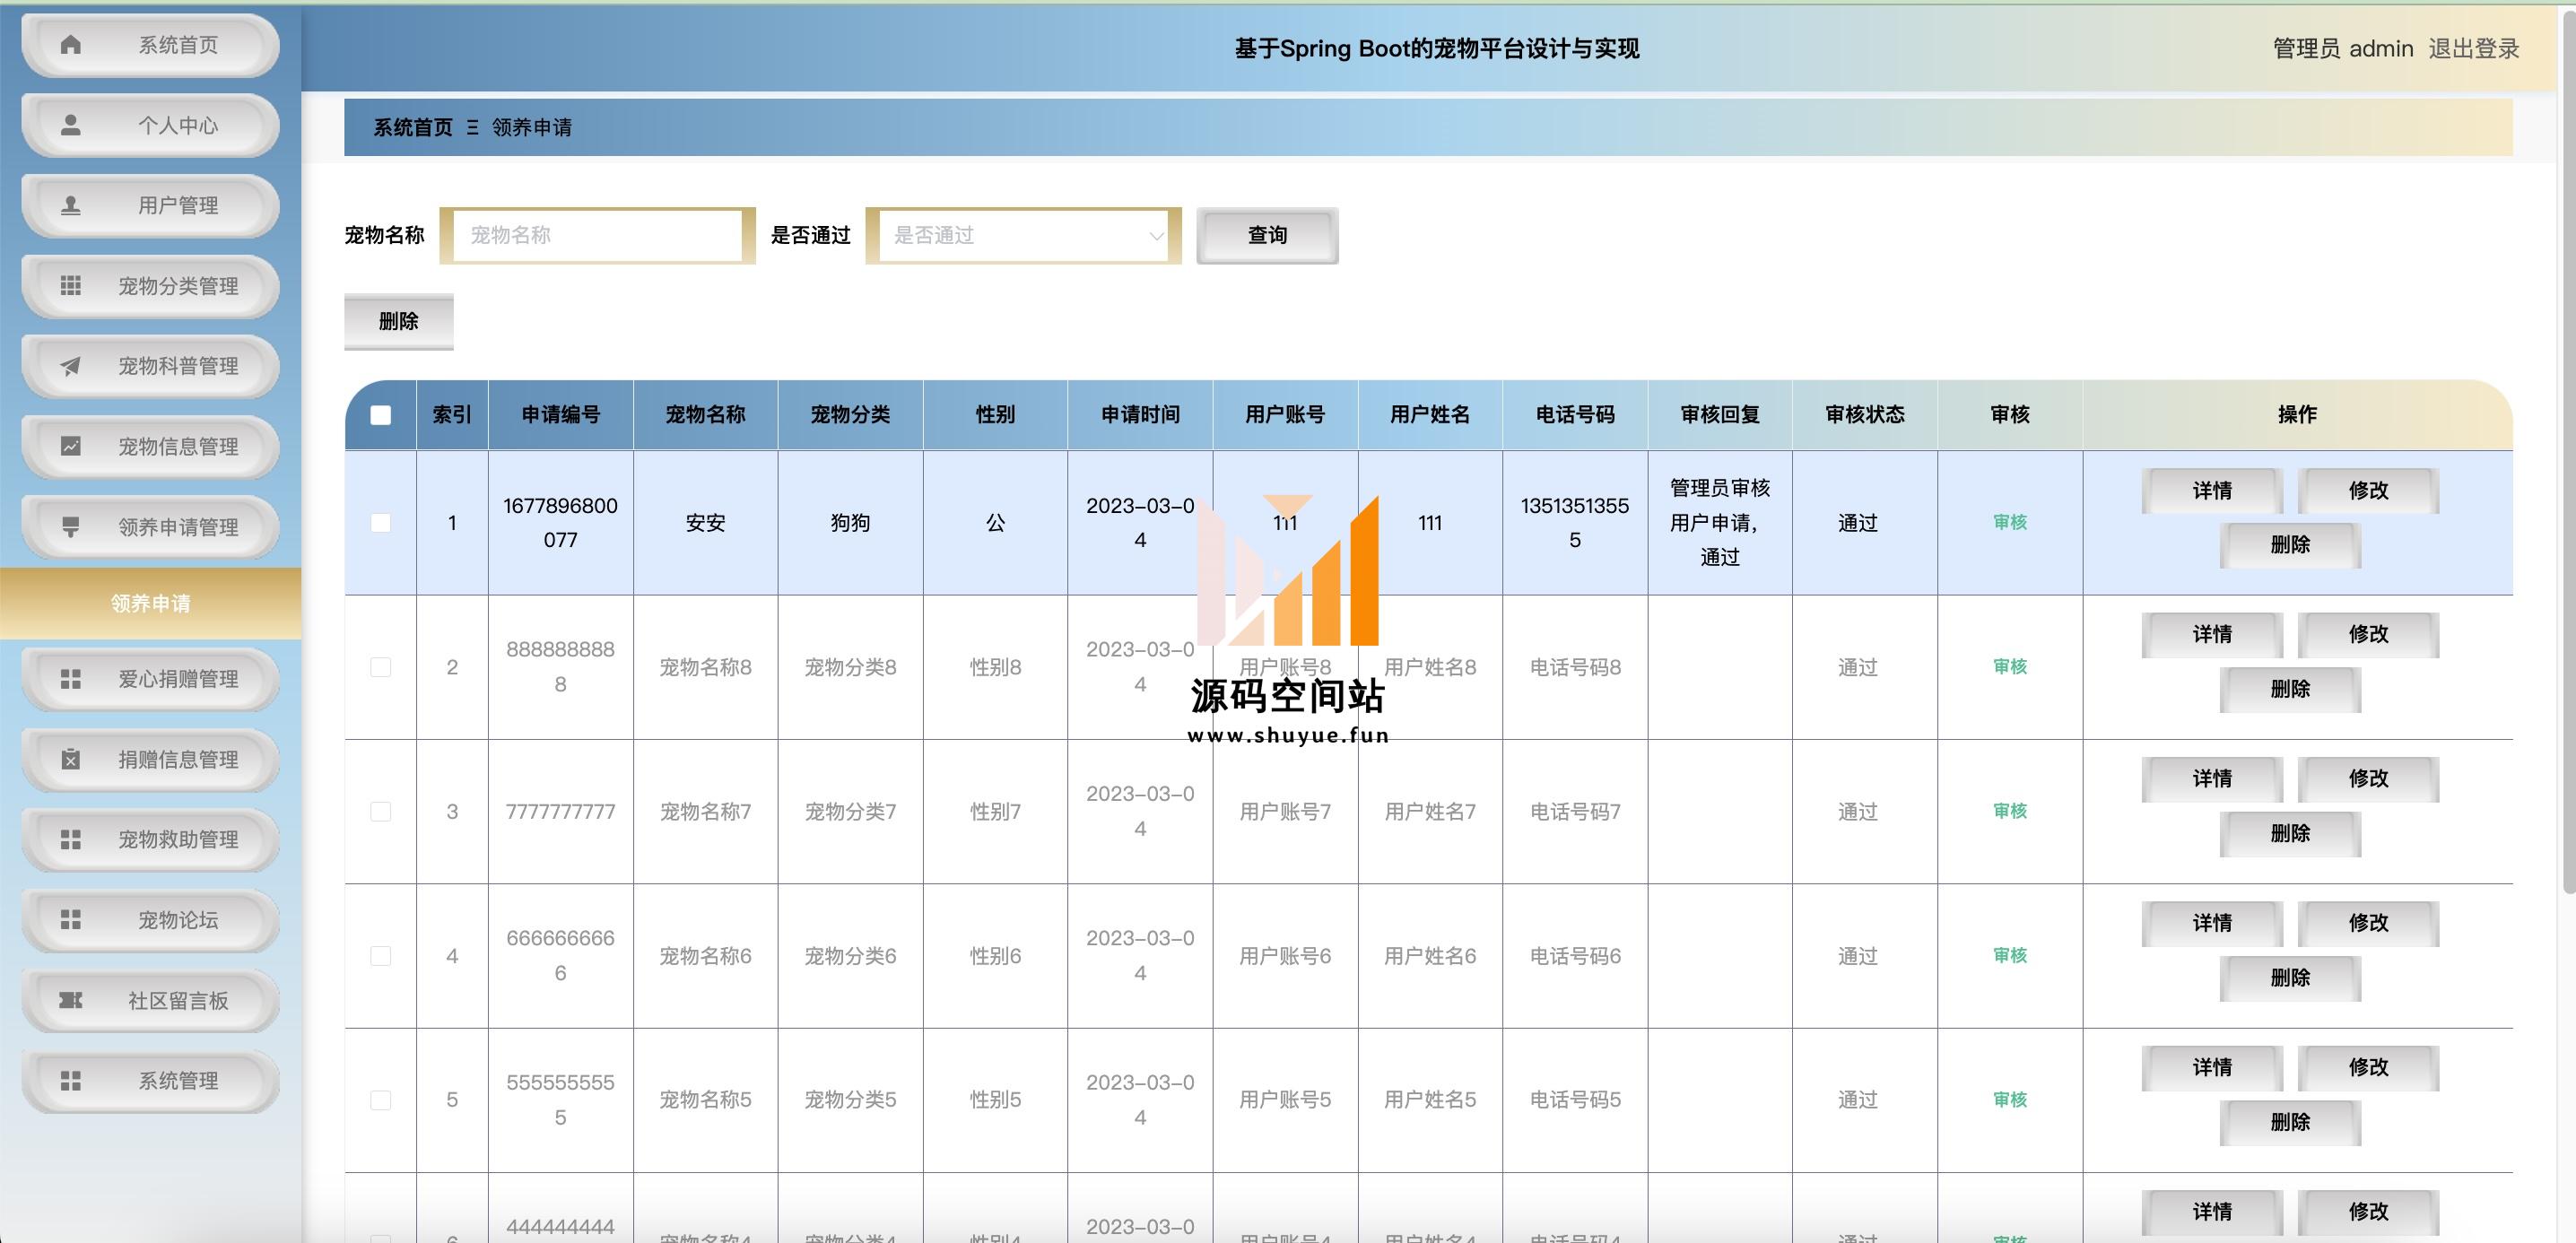Viewport: 2576px width, 1243px height.
Task: Check the checkbox for row 宠物名称8
Action: (381, 667)
